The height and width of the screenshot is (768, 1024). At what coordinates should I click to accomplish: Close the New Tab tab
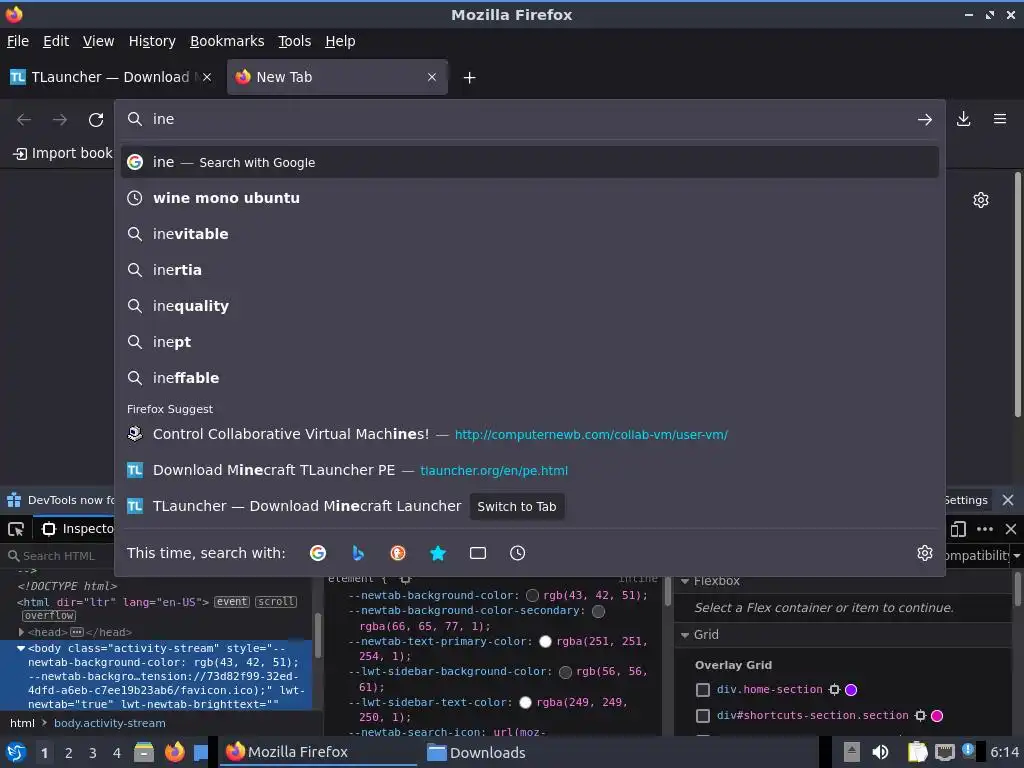click(432, 77)
